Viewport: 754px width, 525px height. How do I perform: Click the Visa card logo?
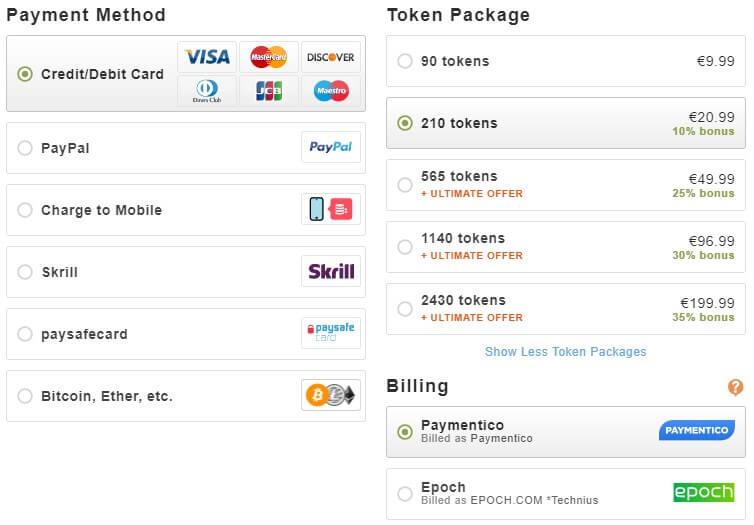(207, 57)
